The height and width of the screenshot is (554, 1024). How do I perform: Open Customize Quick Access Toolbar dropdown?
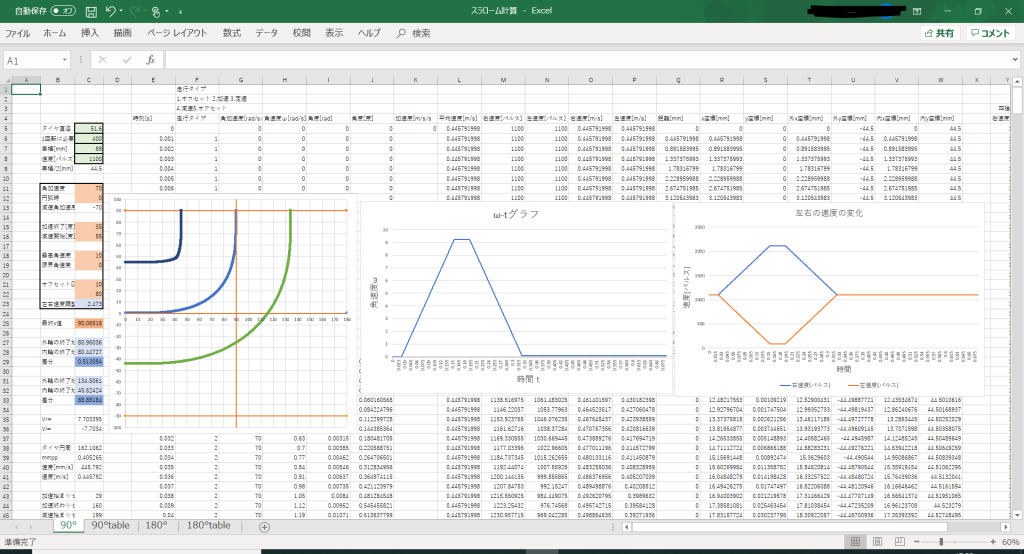pyautogui.click(x=180, y=11)
